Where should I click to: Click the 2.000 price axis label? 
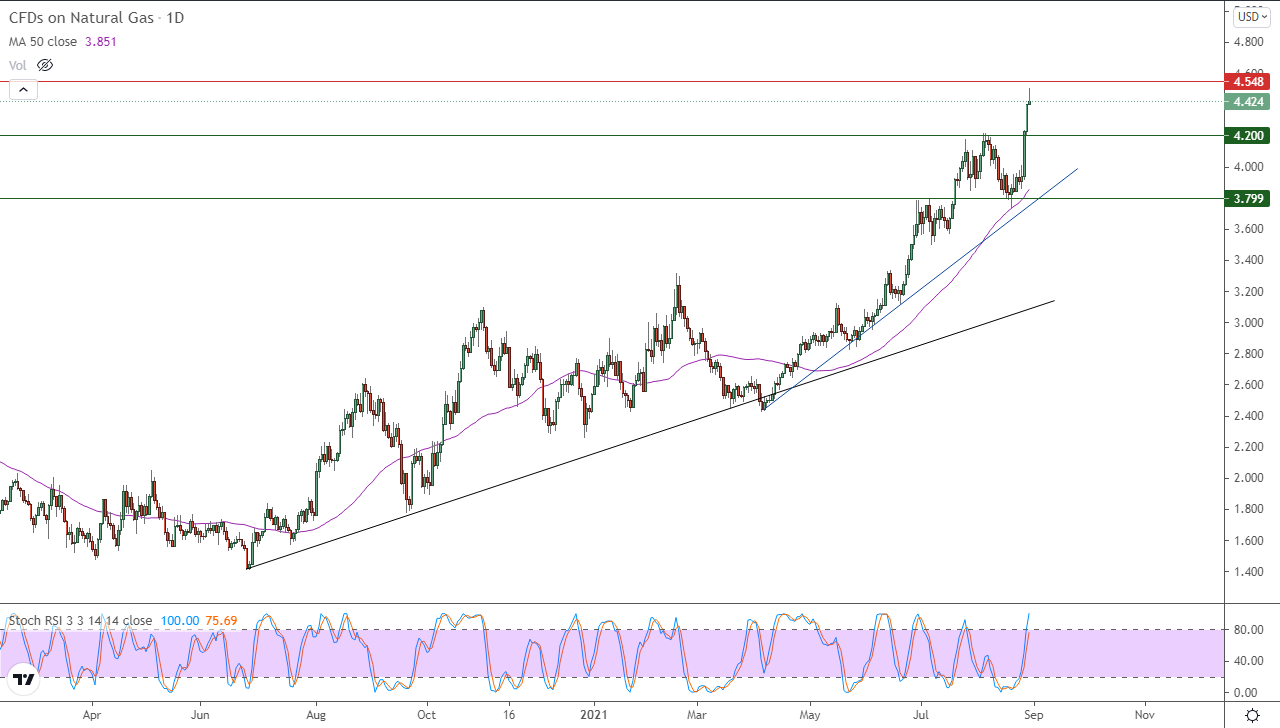(x=1250, y=478)
